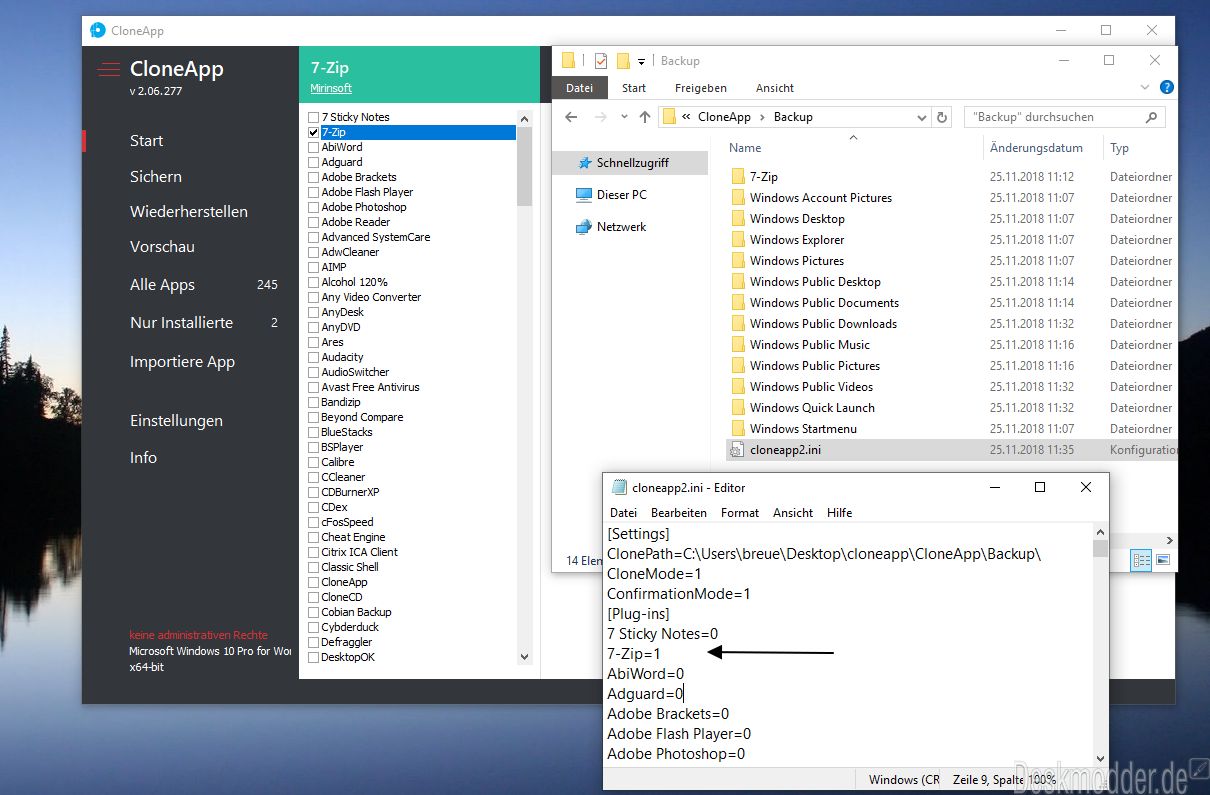The width and height of the screenshot is (1210, 795).
Task: Click the path overflow chevron before CloneApp
Action: [687, 117]
